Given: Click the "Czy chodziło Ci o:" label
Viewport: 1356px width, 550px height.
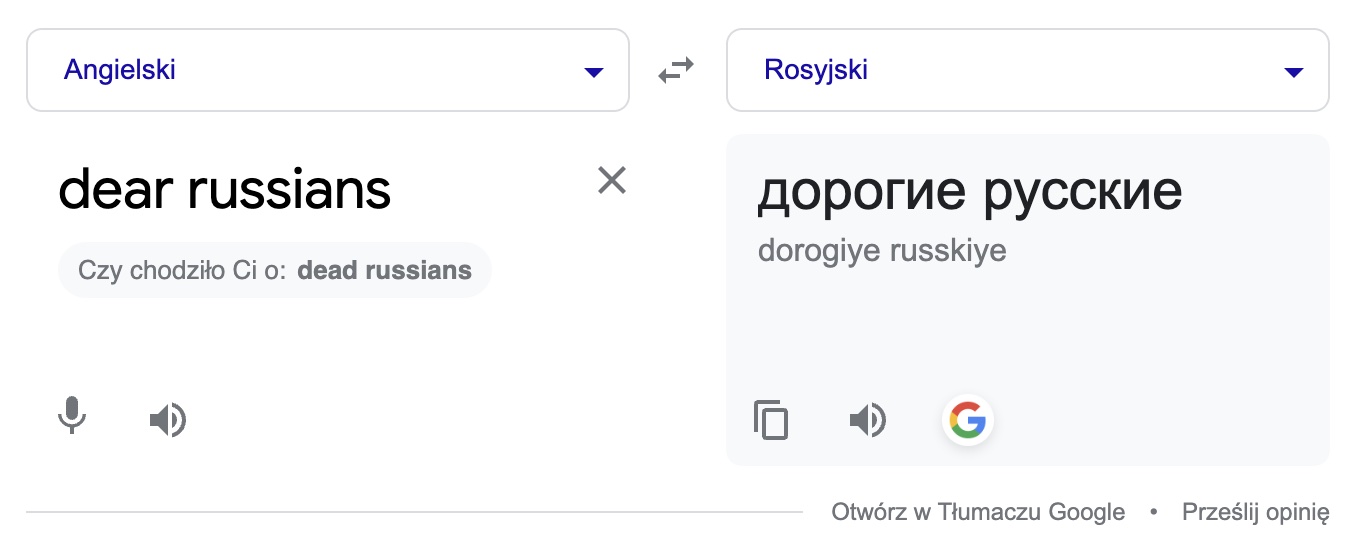Looking at the screenshot, I should coord(183,270).
